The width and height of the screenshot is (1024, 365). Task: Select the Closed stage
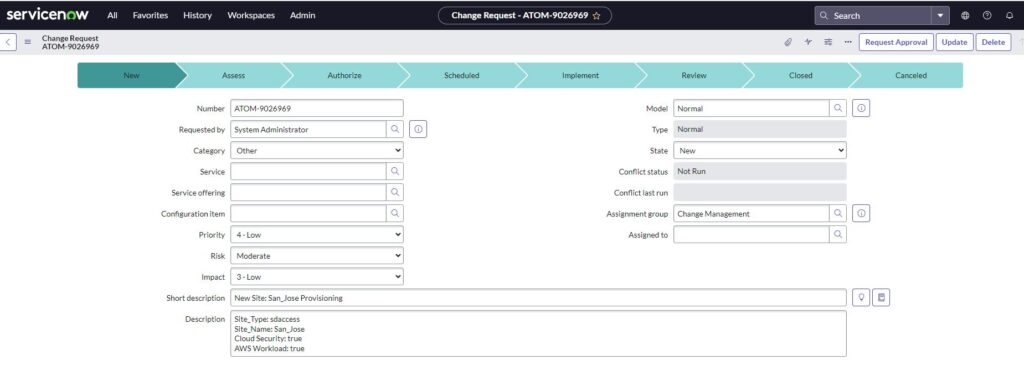tap(800, 75)
